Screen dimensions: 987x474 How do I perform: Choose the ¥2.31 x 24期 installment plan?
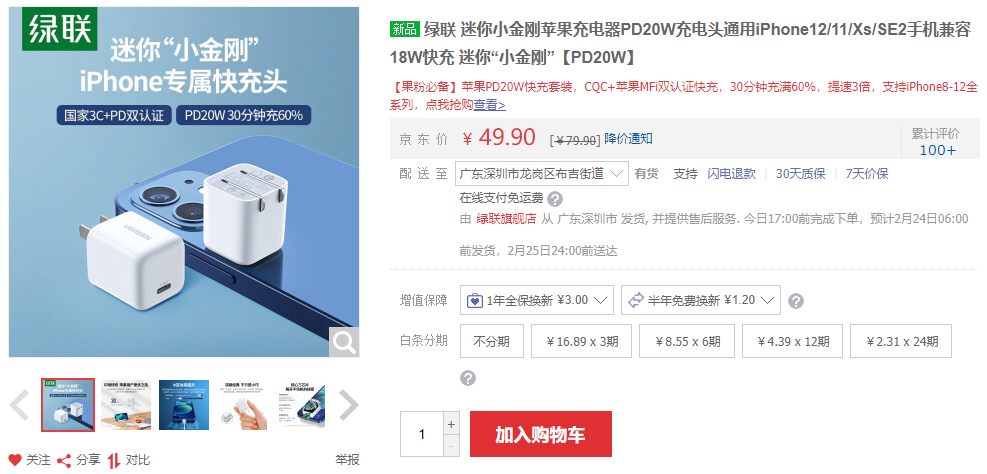pyautogui.click(x=901, y=341)
